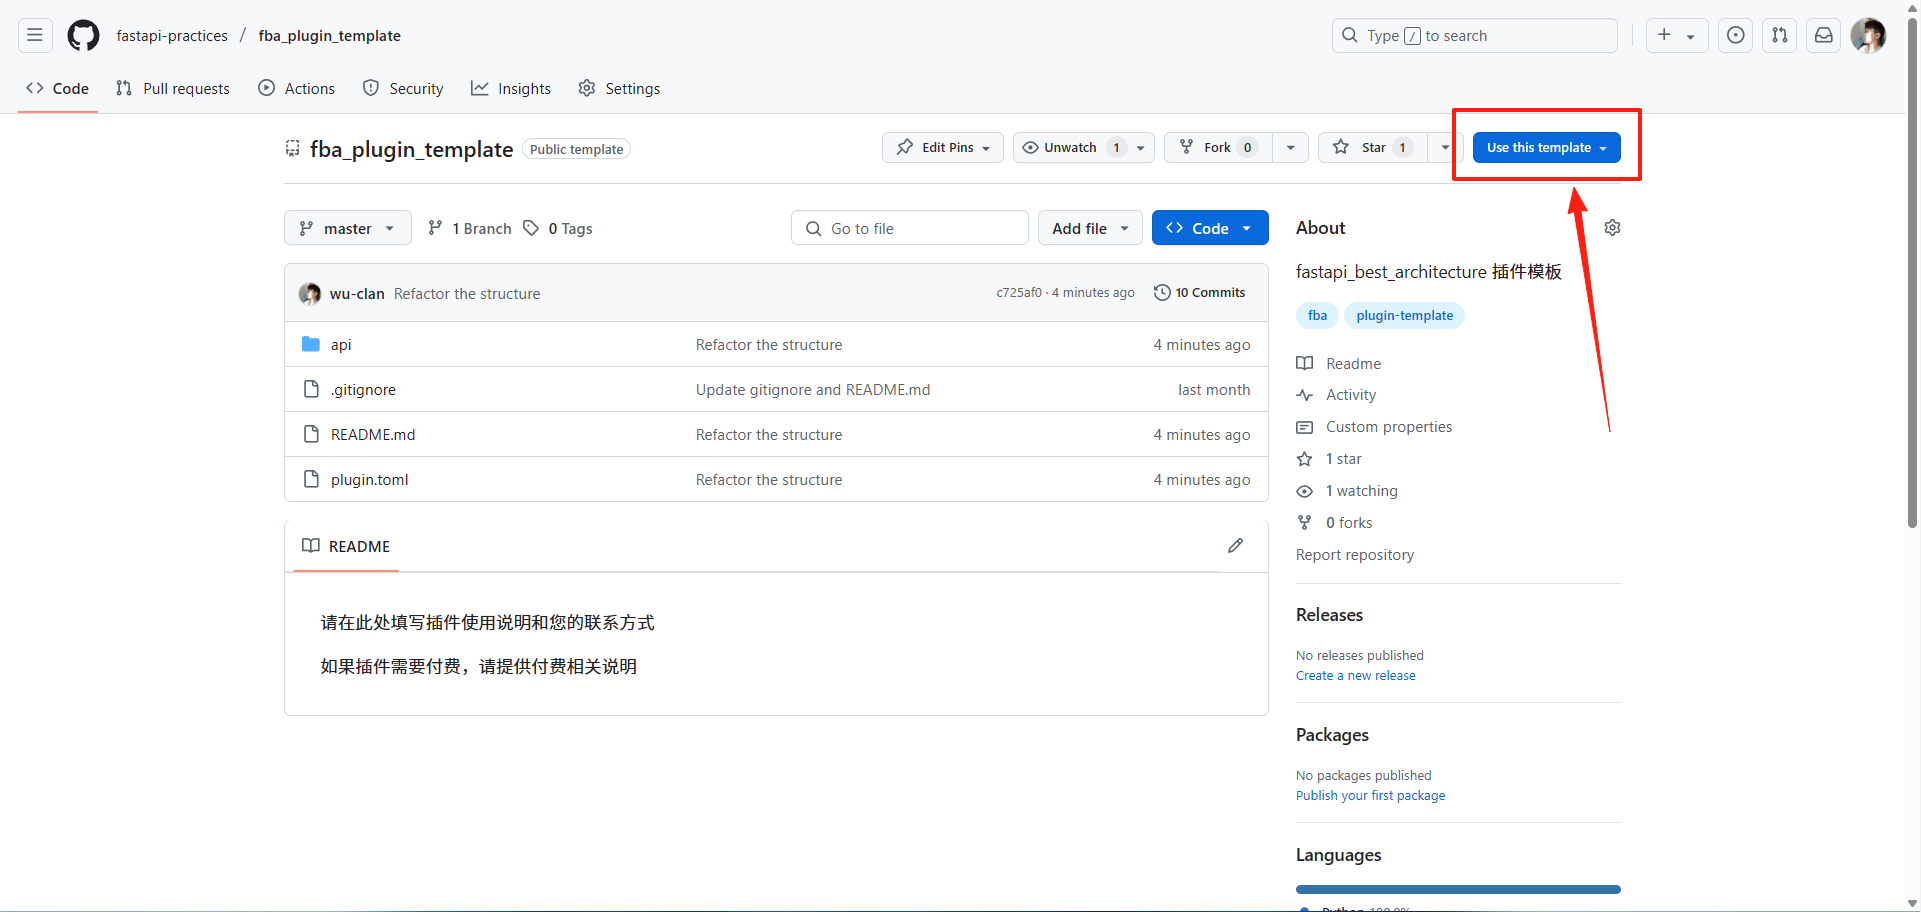This screenshot has height=912, width=1921.
Task: Expand the master branch dropdown
Action: tap(347, 228)
